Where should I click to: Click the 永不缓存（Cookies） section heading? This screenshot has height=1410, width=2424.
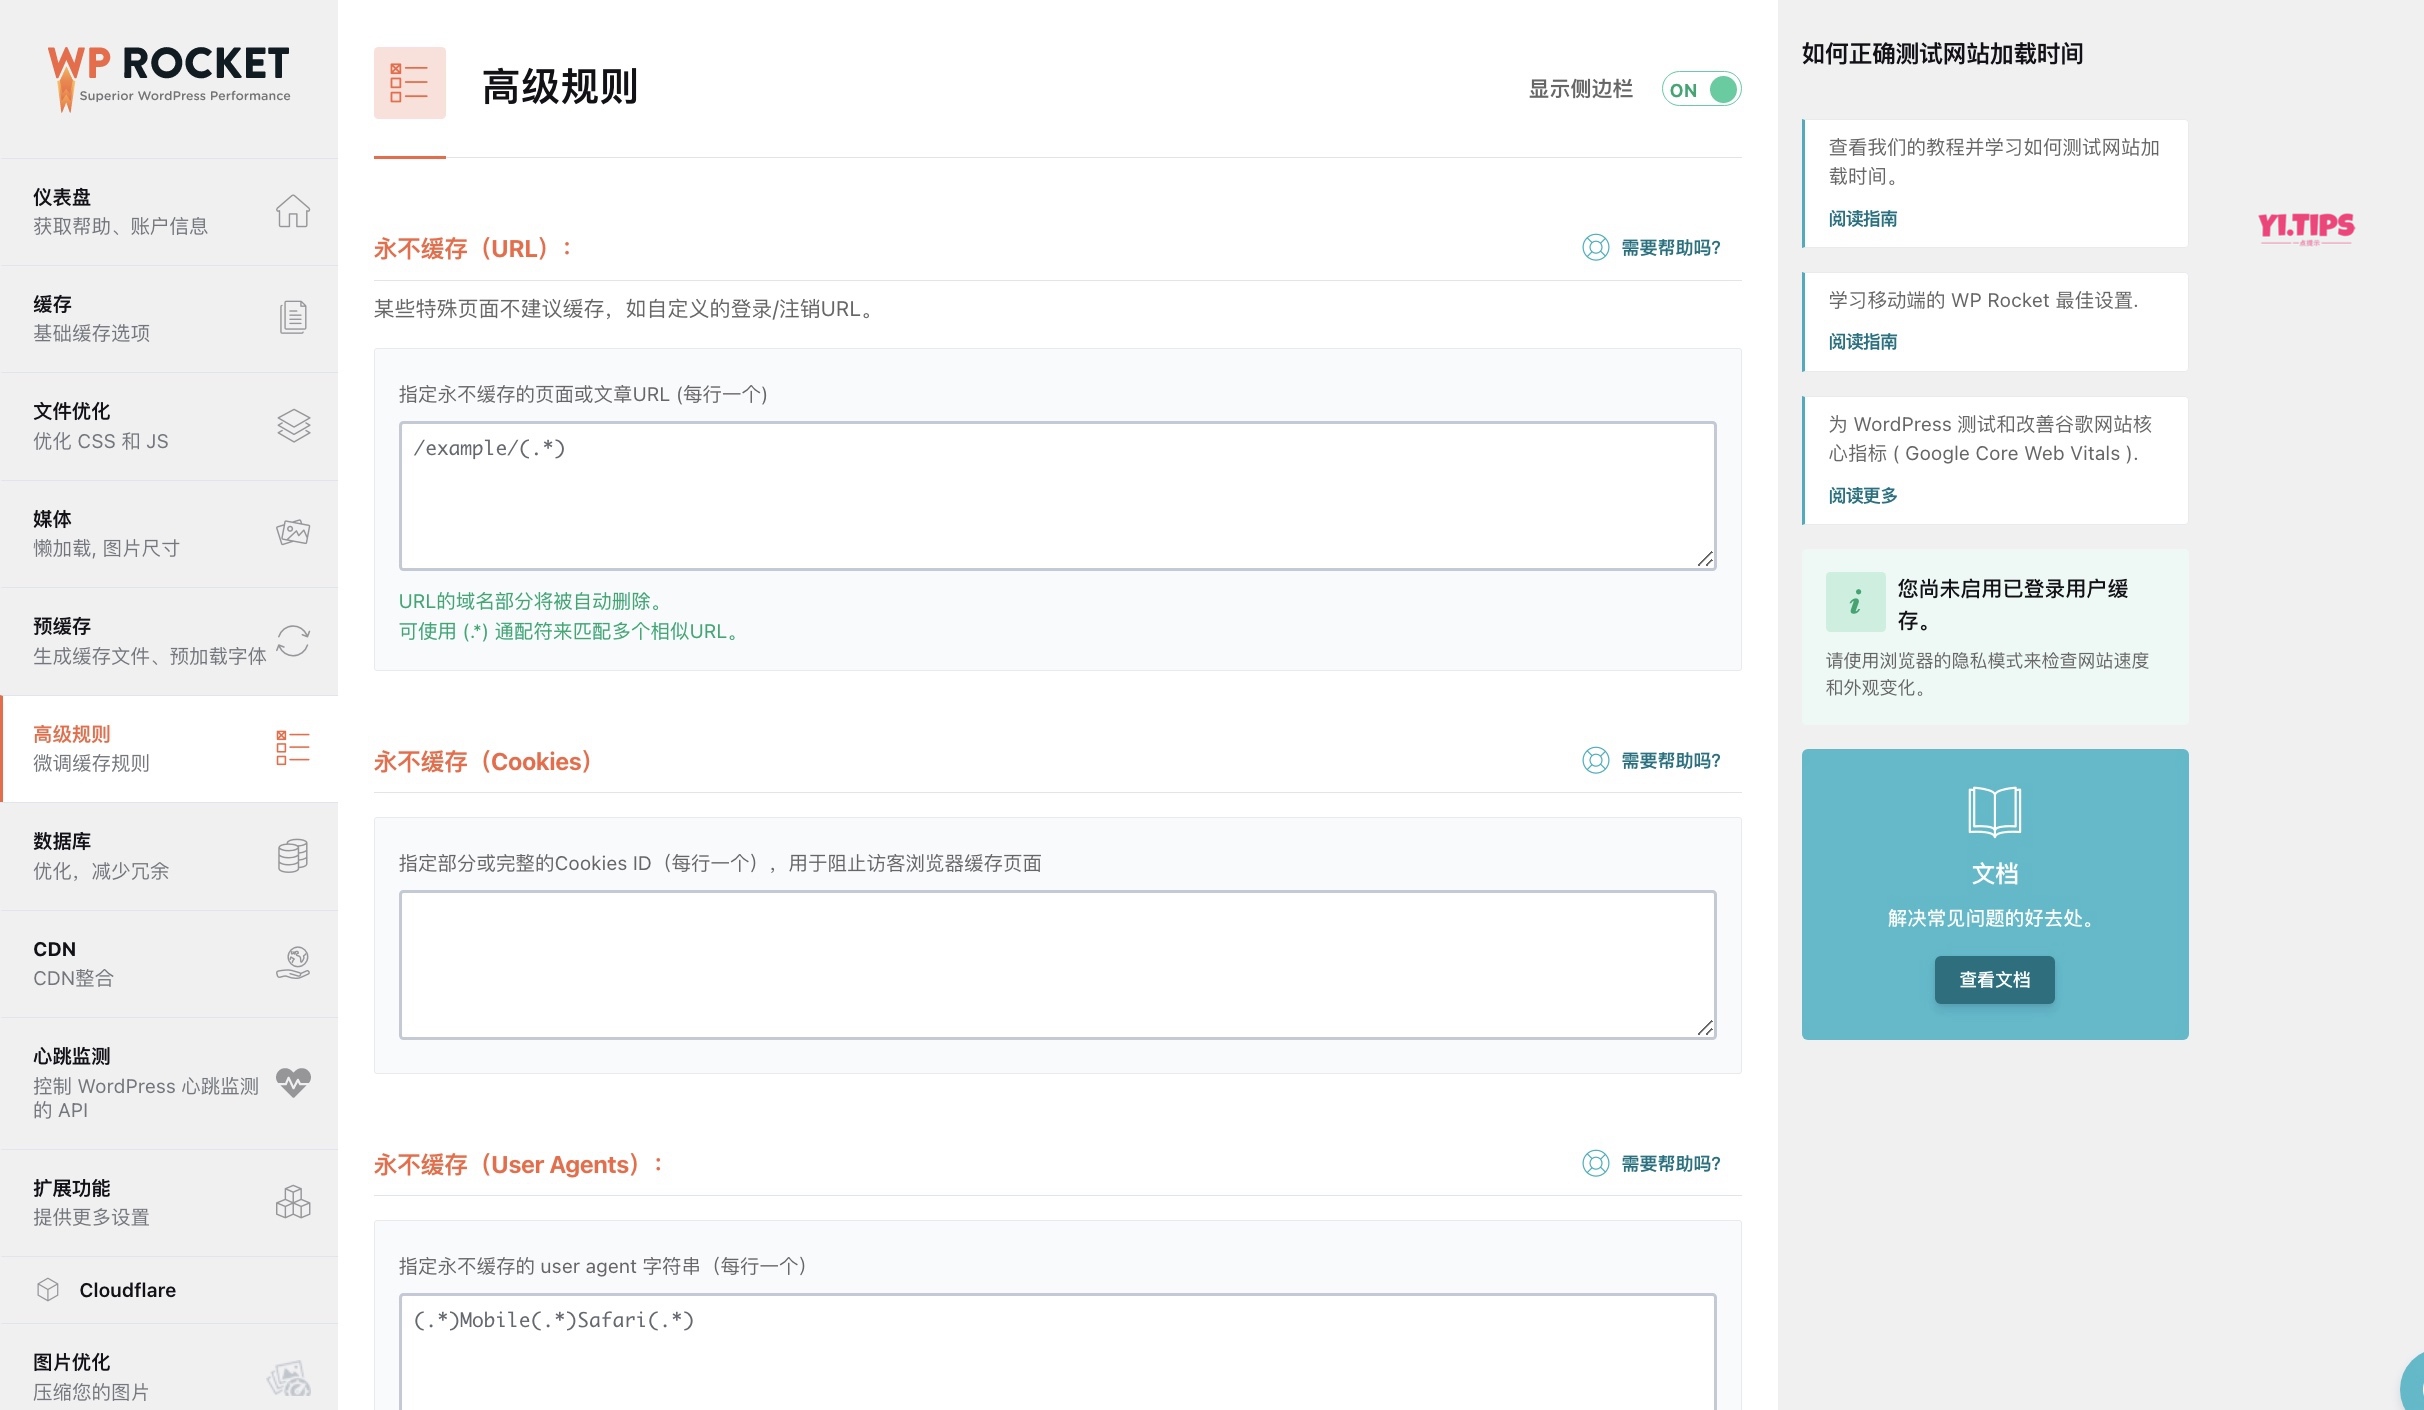pos(483,762)
